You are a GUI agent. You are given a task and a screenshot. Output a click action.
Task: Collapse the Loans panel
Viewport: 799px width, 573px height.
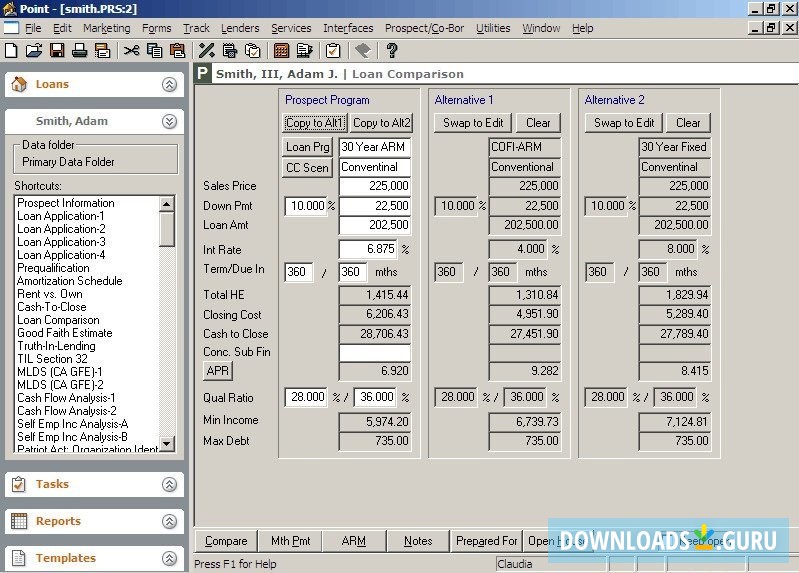coord(169,85)
